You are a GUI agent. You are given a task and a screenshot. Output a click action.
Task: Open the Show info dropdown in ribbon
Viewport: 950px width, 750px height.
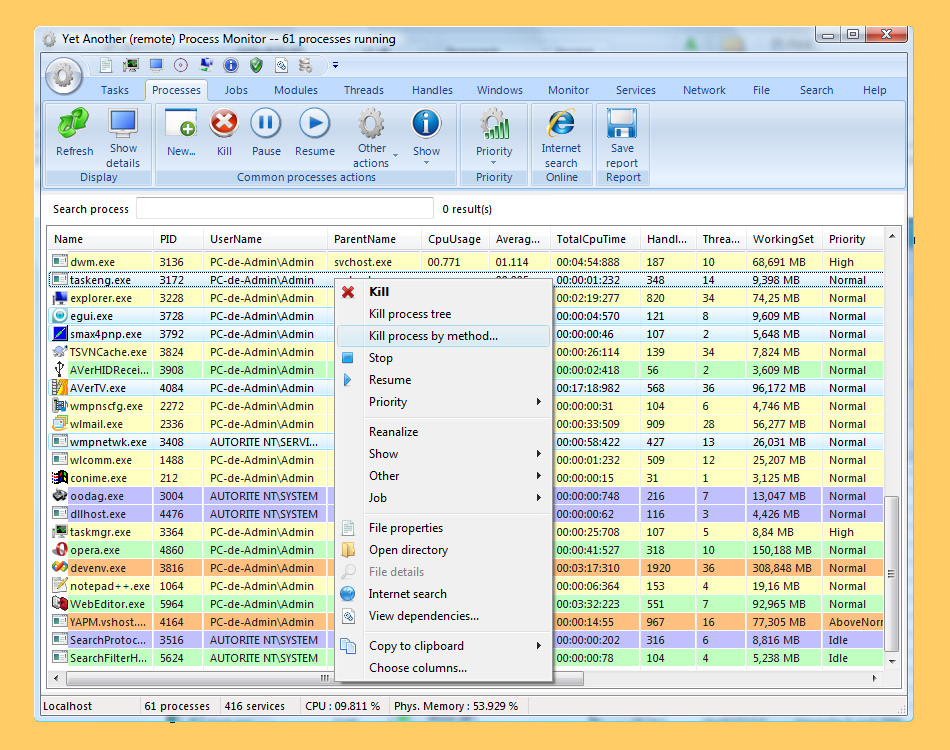(x=426, y=137)
